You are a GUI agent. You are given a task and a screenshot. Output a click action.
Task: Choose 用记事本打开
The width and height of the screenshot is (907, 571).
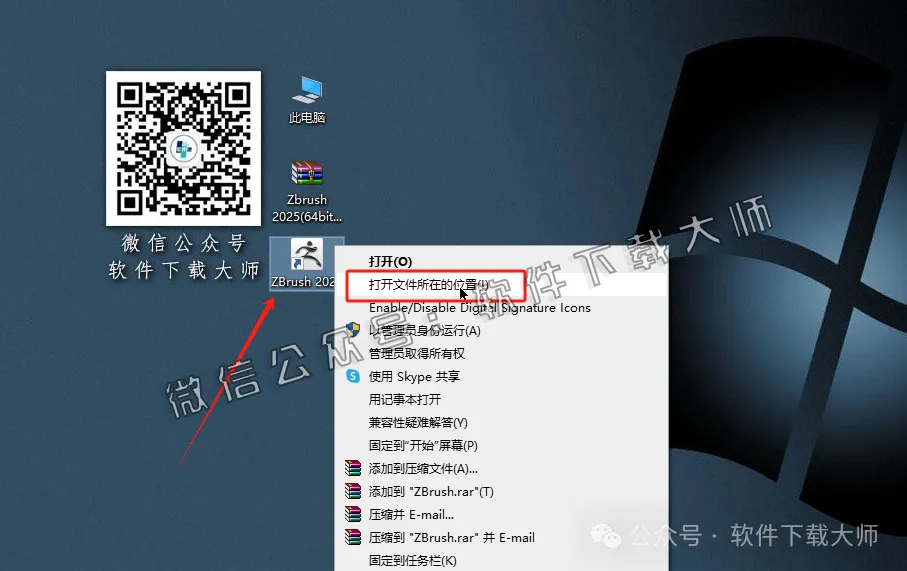point(502,400)
